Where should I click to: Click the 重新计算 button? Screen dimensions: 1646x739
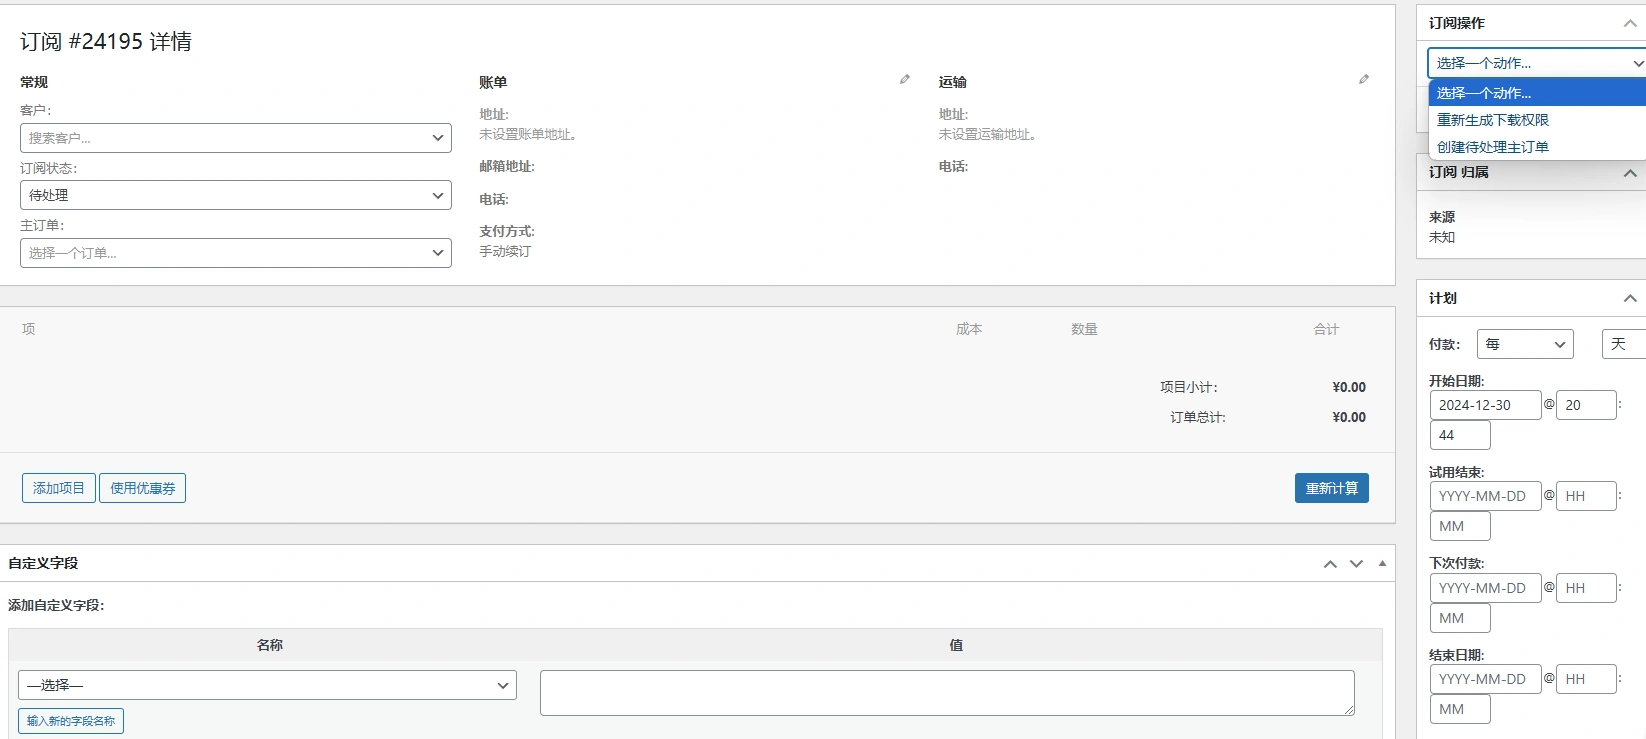point(1332,488)
